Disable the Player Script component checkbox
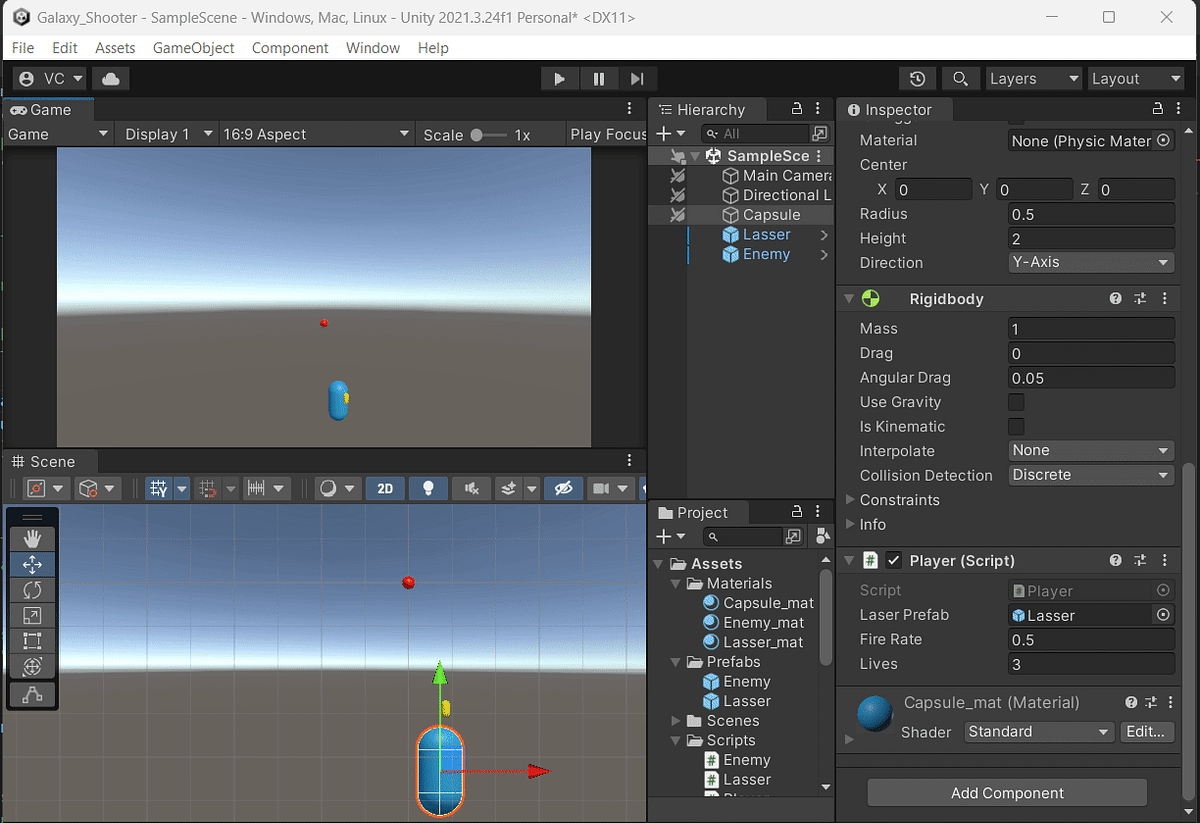Image resolution: width=1200 pixels, height=823 pixels. [x=893, y=560]
